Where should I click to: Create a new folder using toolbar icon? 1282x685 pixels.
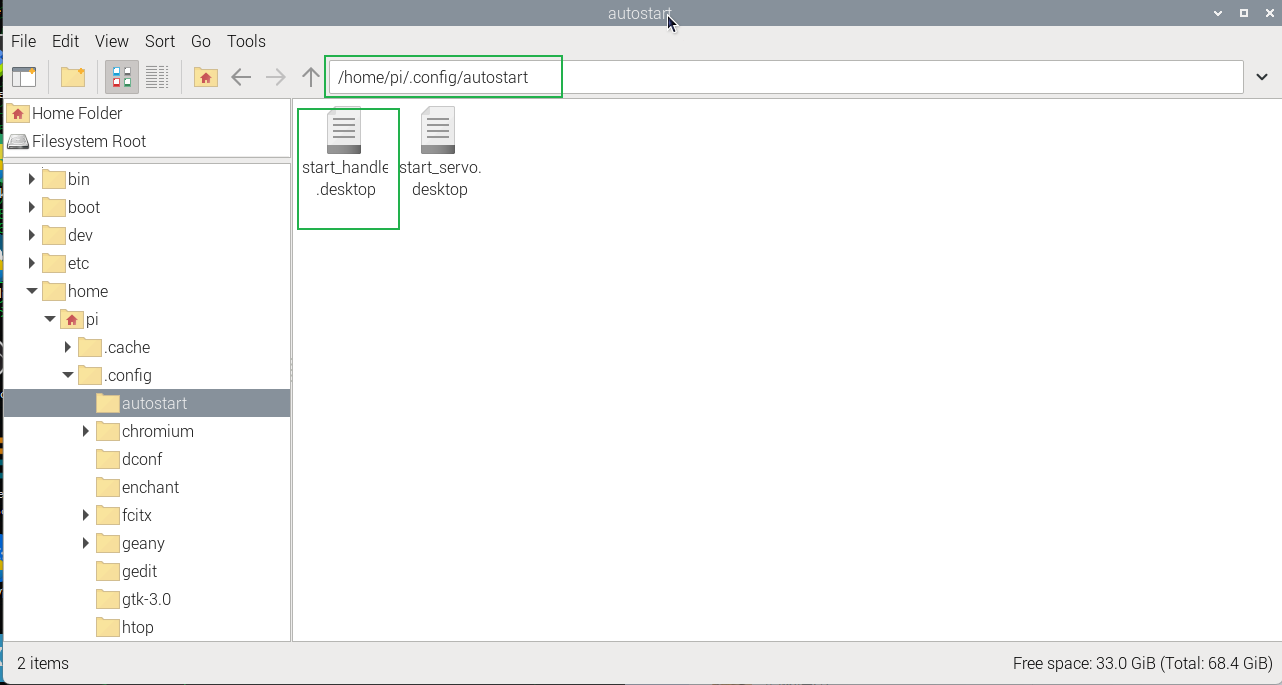(73, 77)
